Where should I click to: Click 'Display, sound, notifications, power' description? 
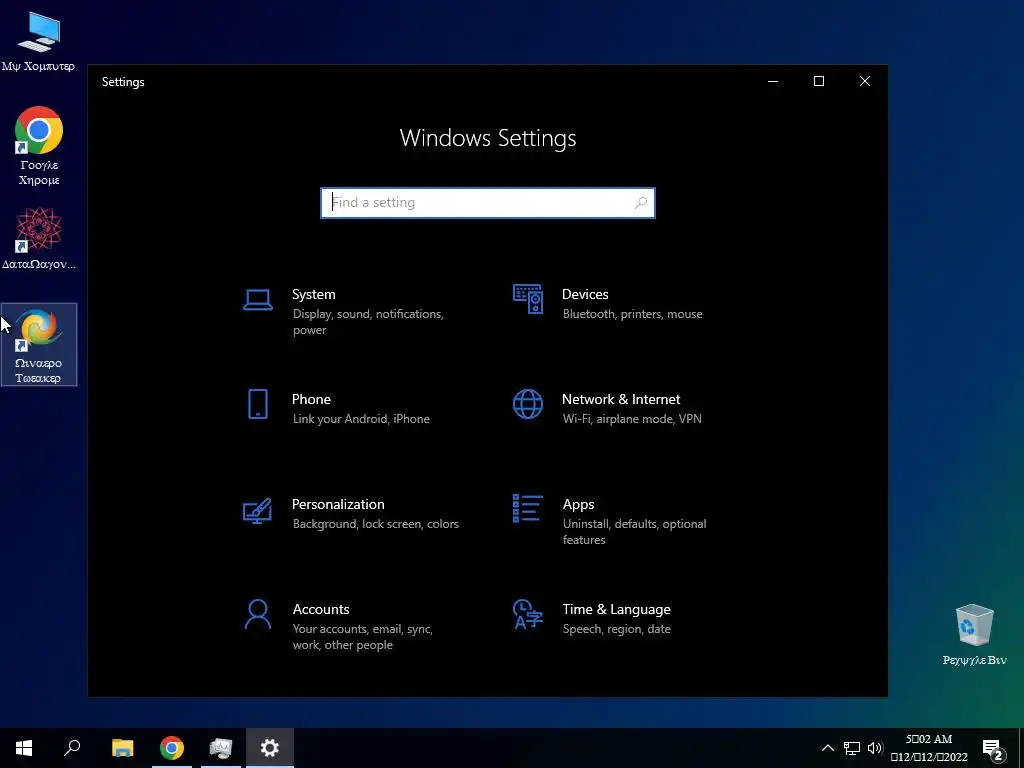[368, 322]
